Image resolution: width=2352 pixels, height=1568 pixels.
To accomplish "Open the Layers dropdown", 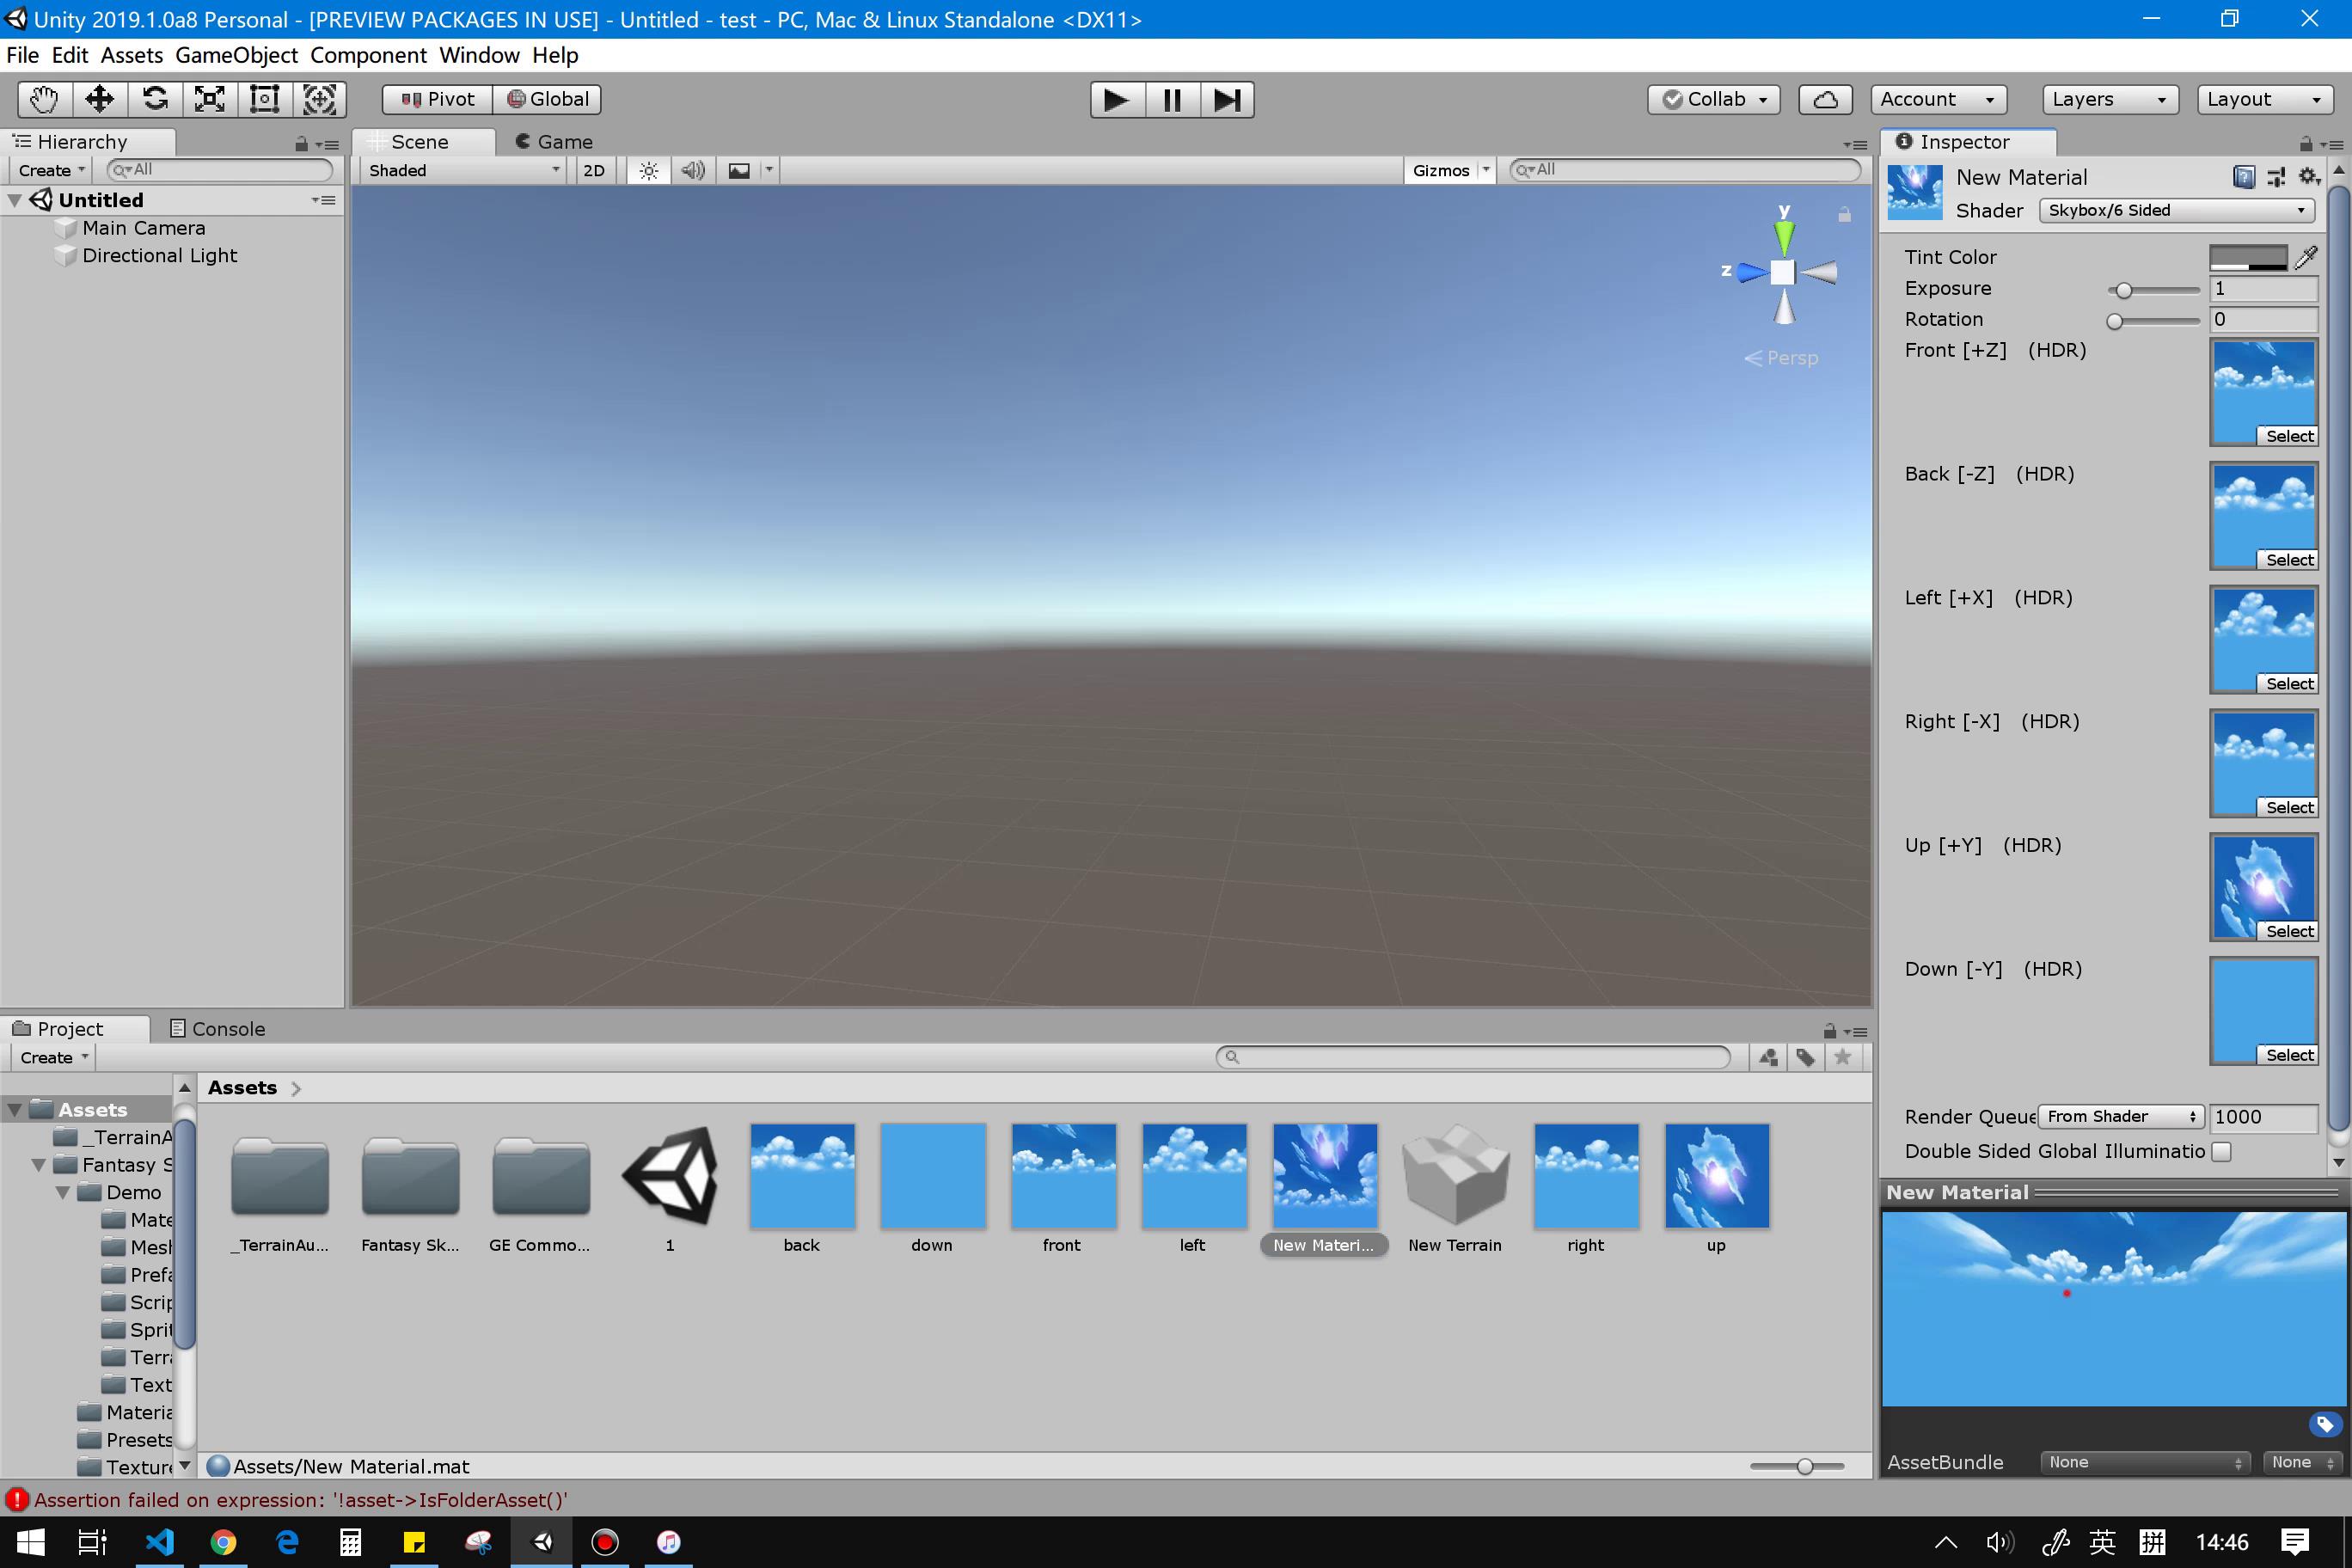I will coord(2110,99).
